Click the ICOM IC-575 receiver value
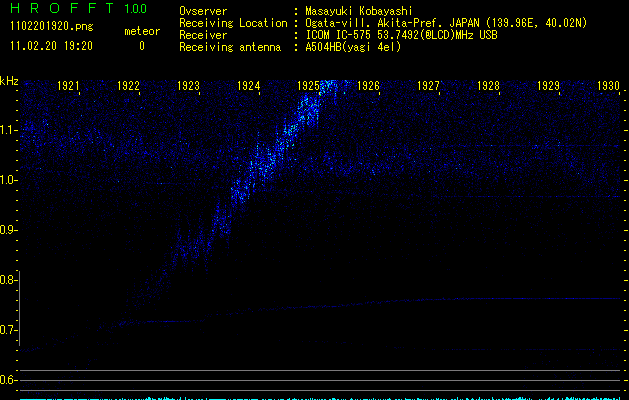The image size is (629, 400). [401, 35]
